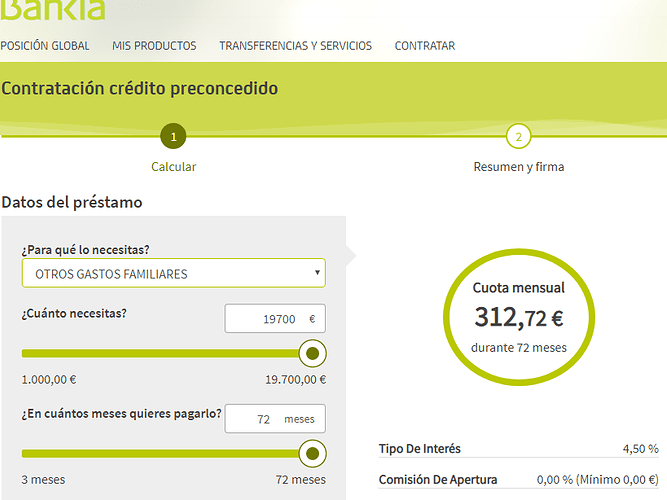Click the 0,00 % (Mínimo 0,00 €) value
This screenshot has height=500, width=667.
tap(598, 480)
